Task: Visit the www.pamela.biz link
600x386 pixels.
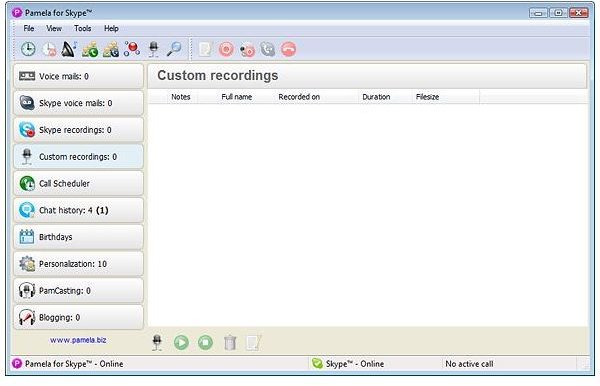Action: [78, 340]
